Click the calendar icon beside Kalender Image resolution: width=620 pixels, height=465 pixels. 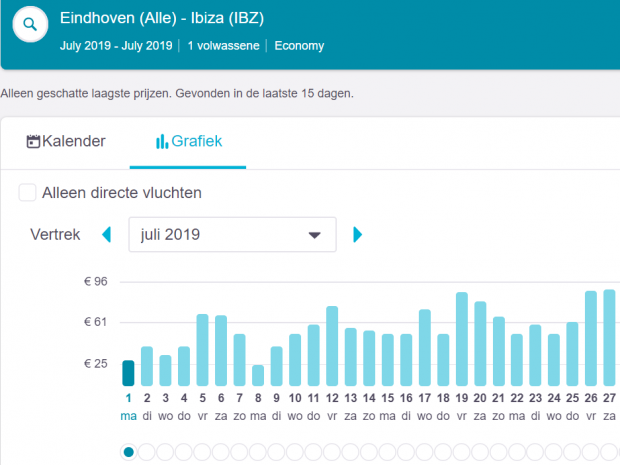33,142
